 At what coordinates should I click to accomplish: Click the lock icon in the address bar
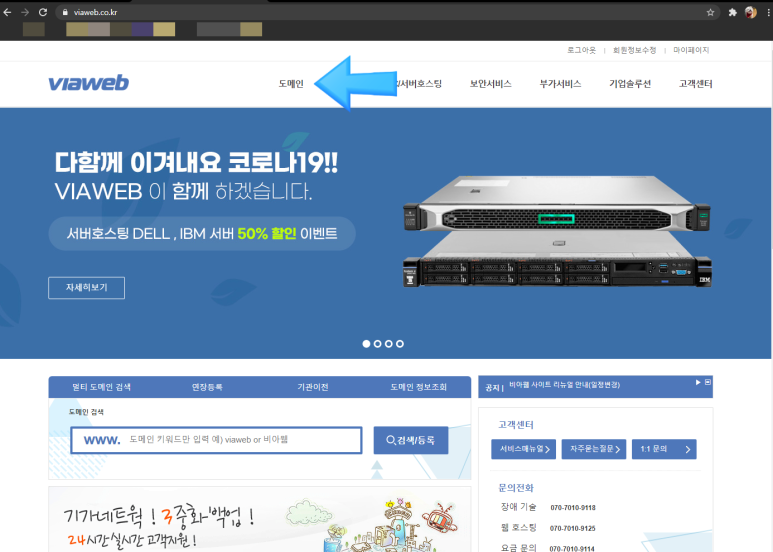click(x=65, y=12)
